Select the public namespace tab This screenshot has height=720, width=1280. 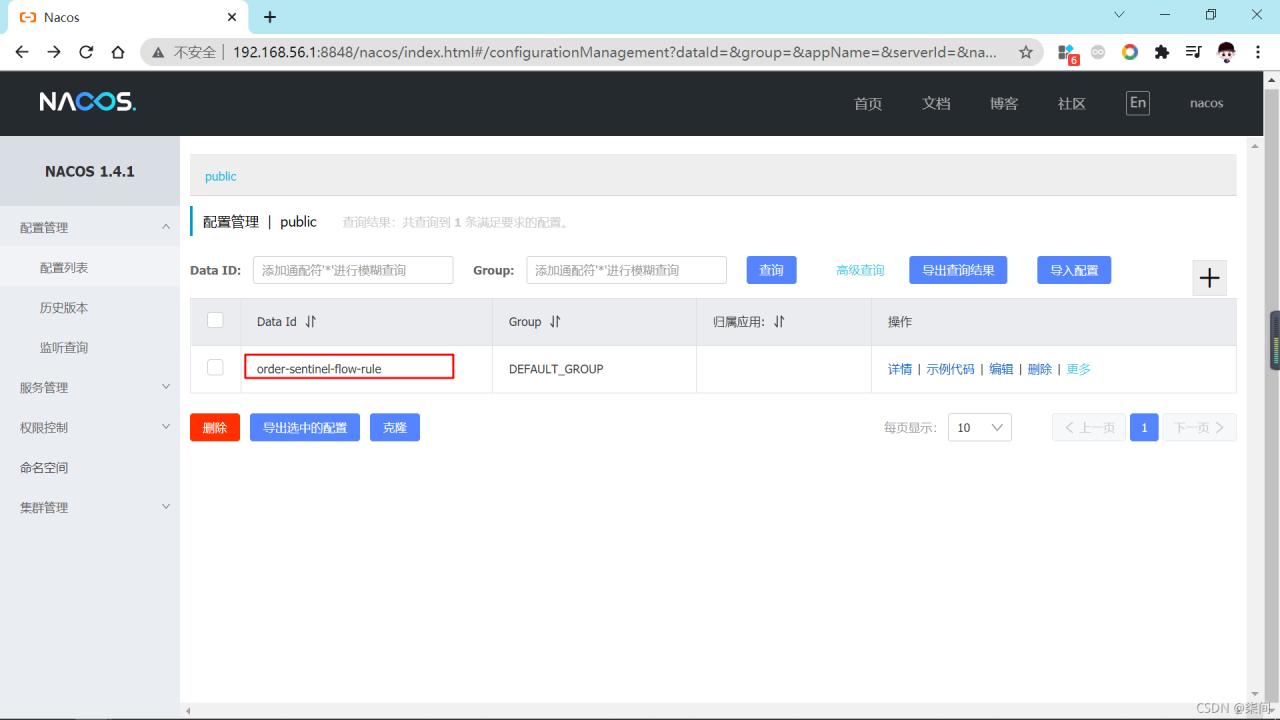221,176
